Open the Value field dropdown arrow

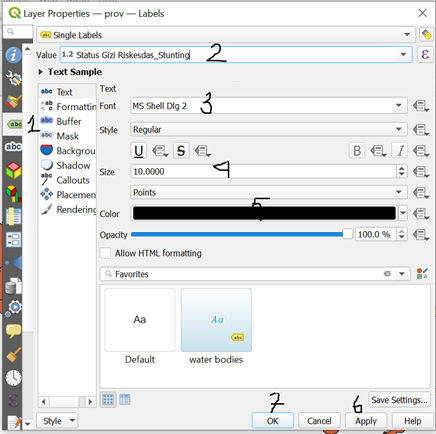point(403,55)
